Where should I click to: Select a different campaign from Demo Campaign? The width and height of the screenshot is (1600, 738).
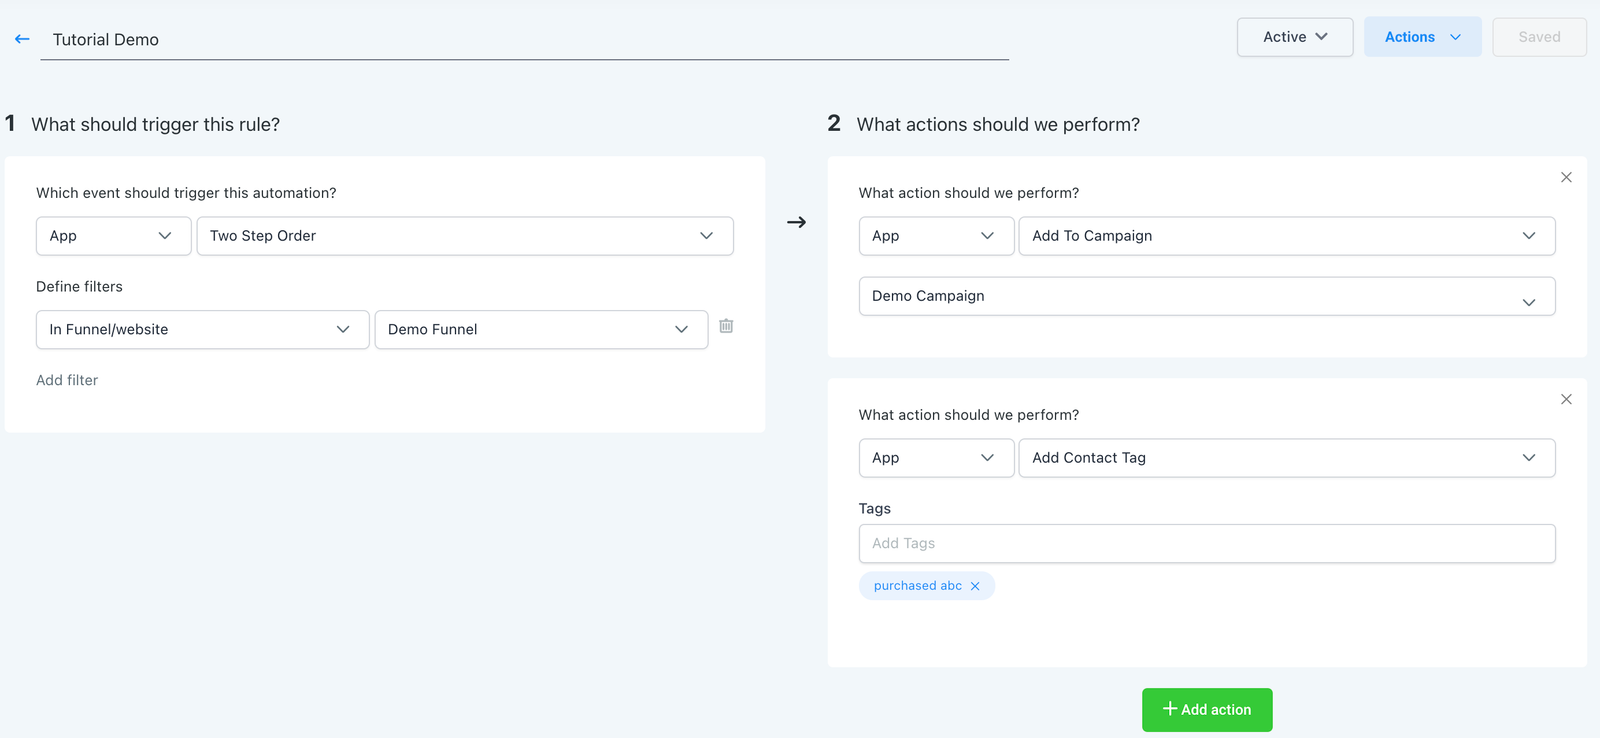click(x=1206, y=296)
